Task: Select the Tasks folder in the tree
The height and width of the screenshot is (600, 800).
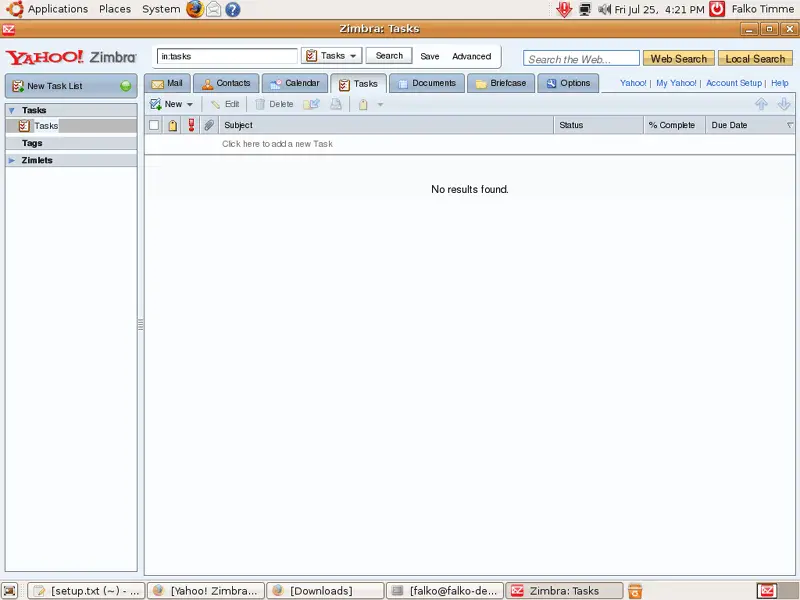Action: [71, 126]
